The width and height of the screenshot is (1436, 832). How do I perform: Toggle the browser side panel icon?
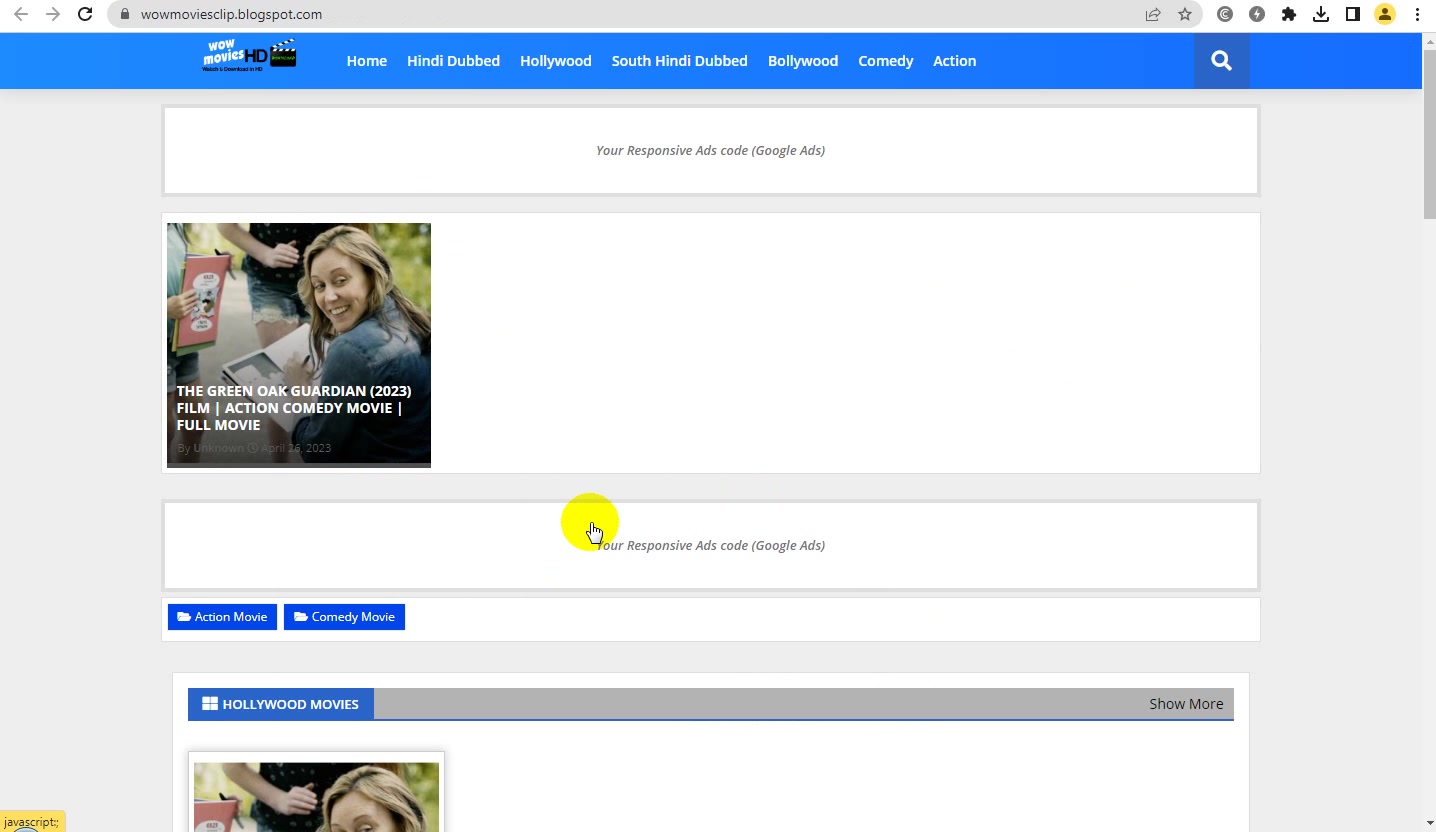[1353, 14]
